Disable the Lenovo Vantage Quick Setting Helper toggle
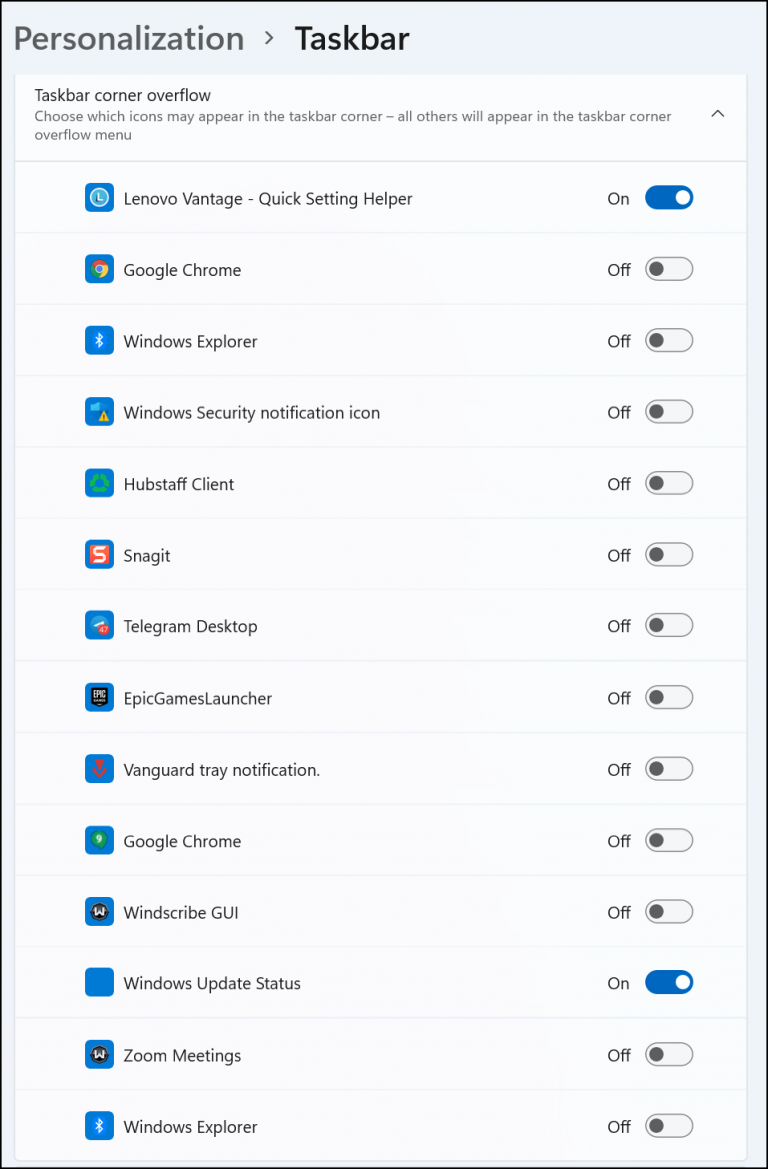 click(x=669, y=197)
